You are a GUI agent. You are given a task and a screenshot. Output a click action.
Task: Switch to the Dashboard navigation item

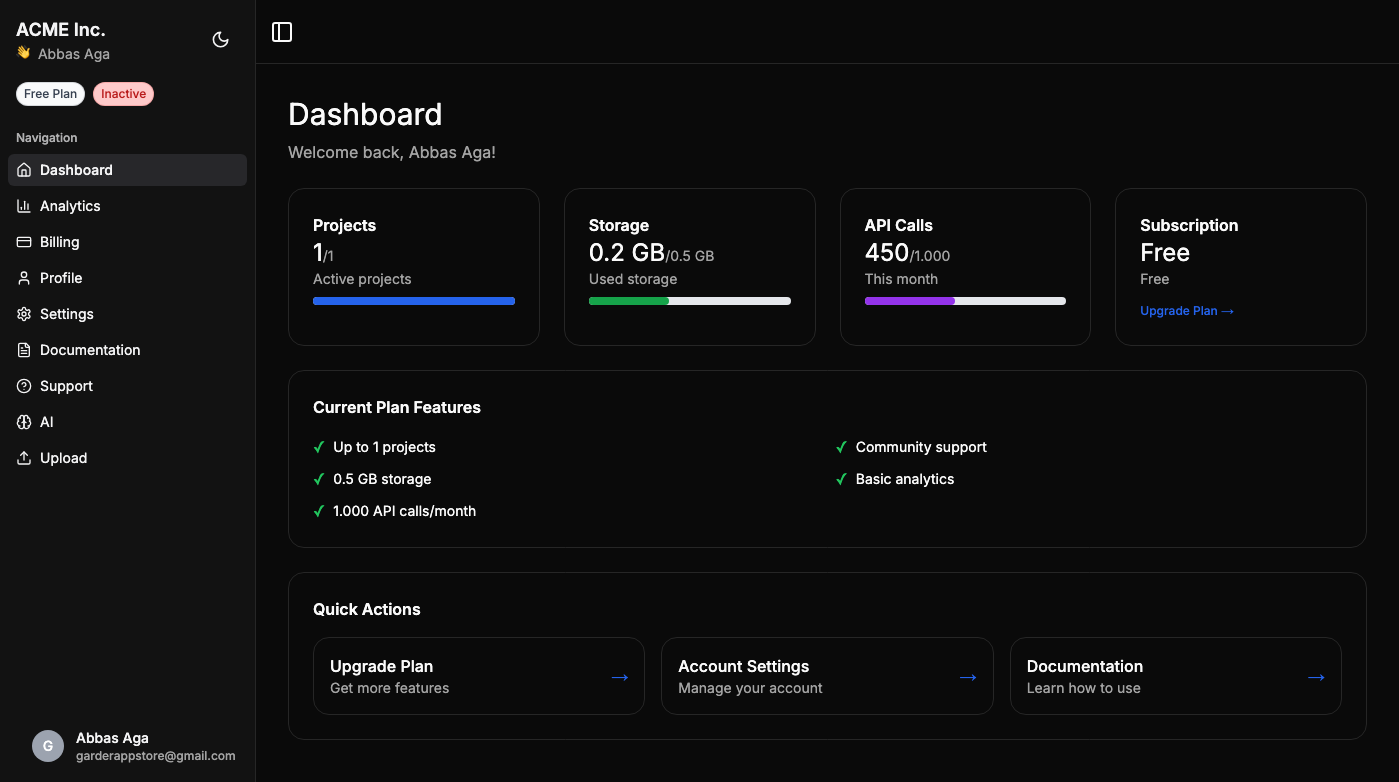(77, 170)
